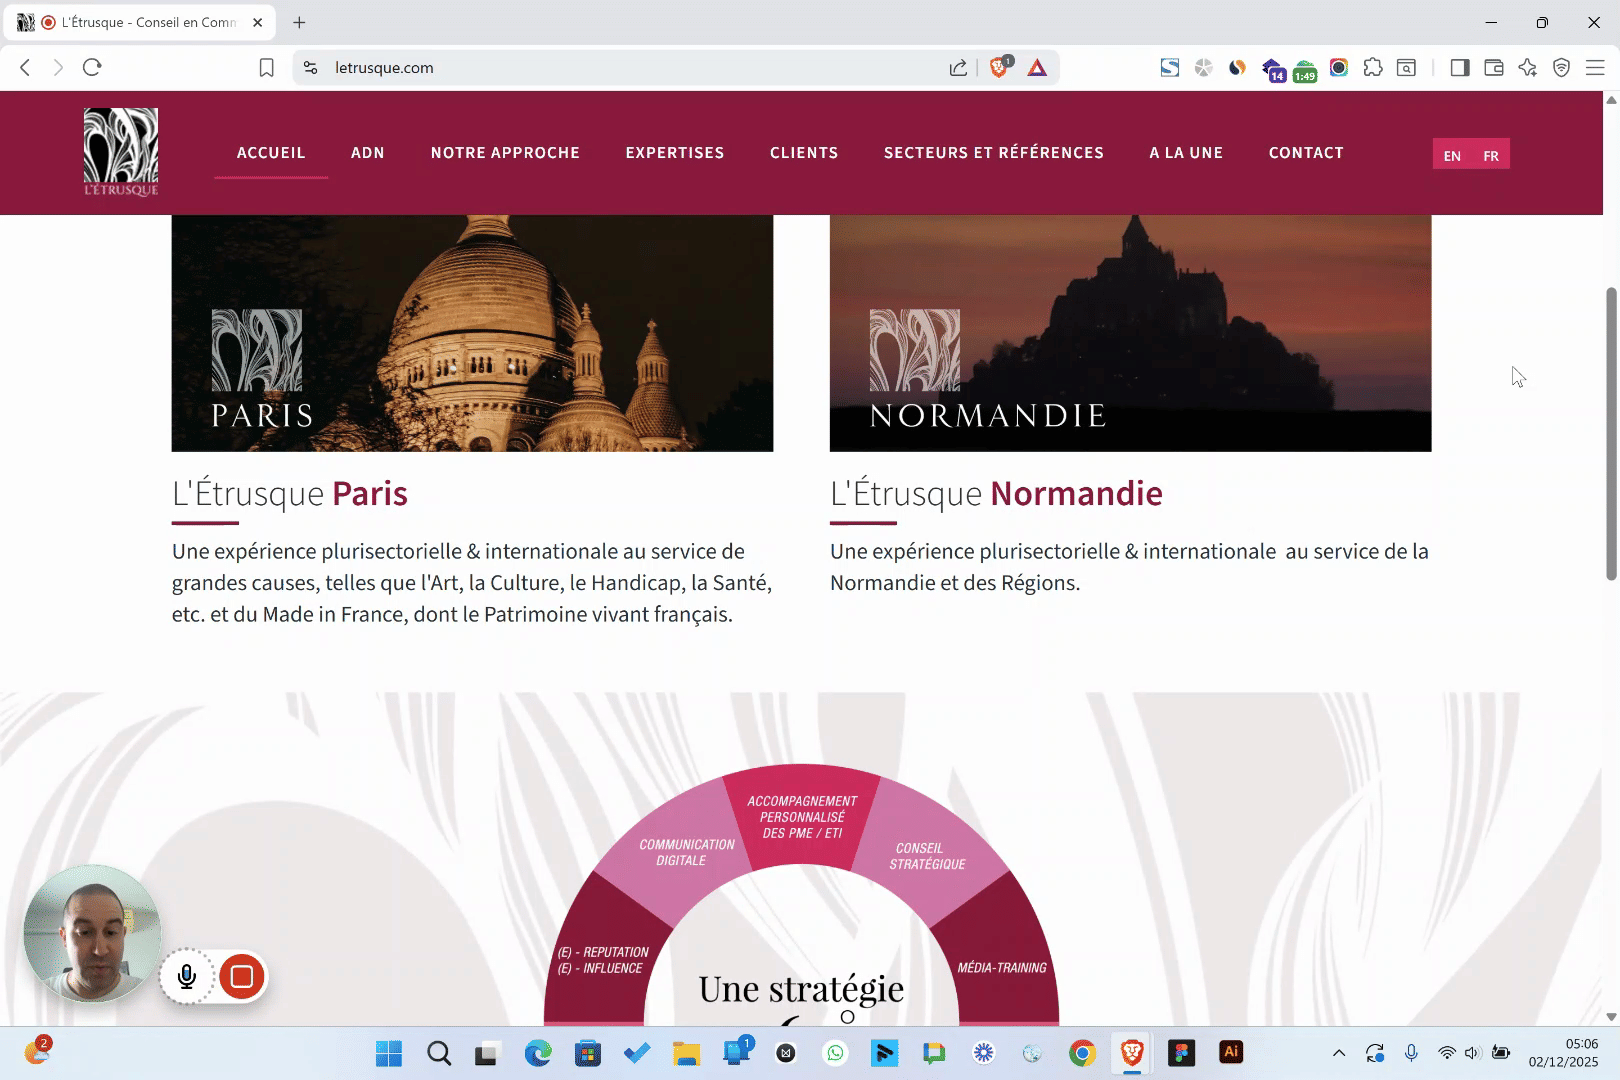Go to SECTEURS ET RÉFÉRENCES page
Viewport: 1620px width, 1080px height.
coord(993,153)
